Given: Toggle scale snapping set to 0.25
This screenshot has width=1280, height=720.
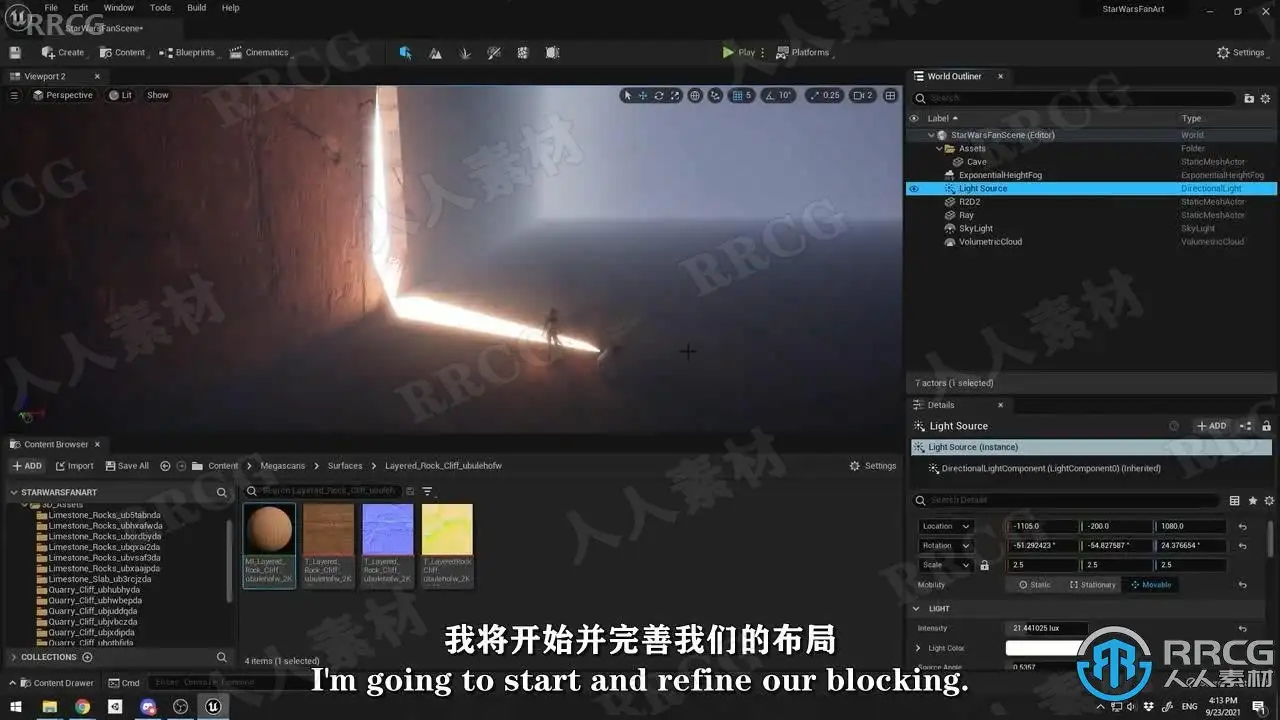Looking at the screenshot, I should (x=824, y=96).
